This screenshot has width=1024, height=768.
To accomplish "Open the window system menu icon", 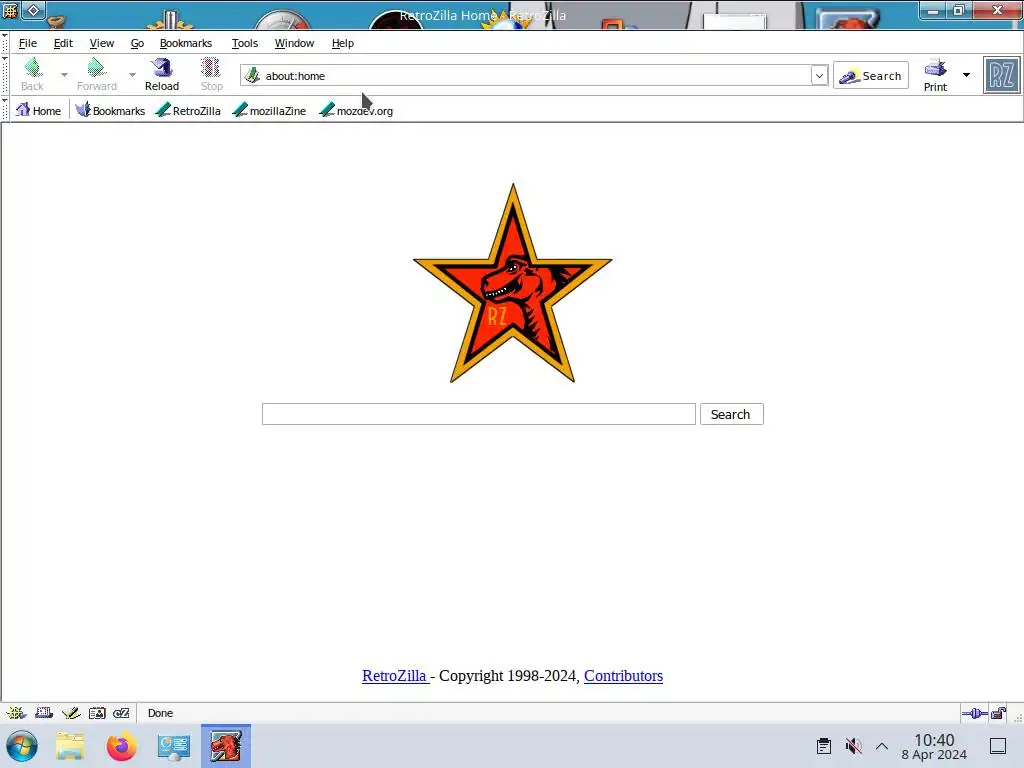I will pos(10,10).
